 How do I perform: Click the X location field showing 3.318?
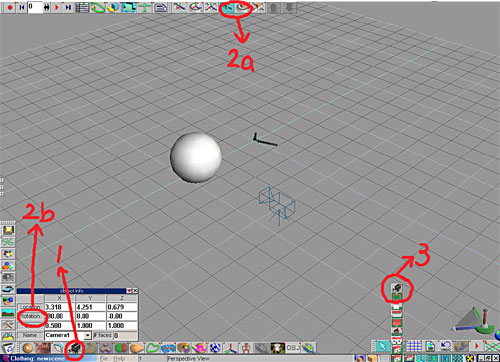tap(60, 307)
